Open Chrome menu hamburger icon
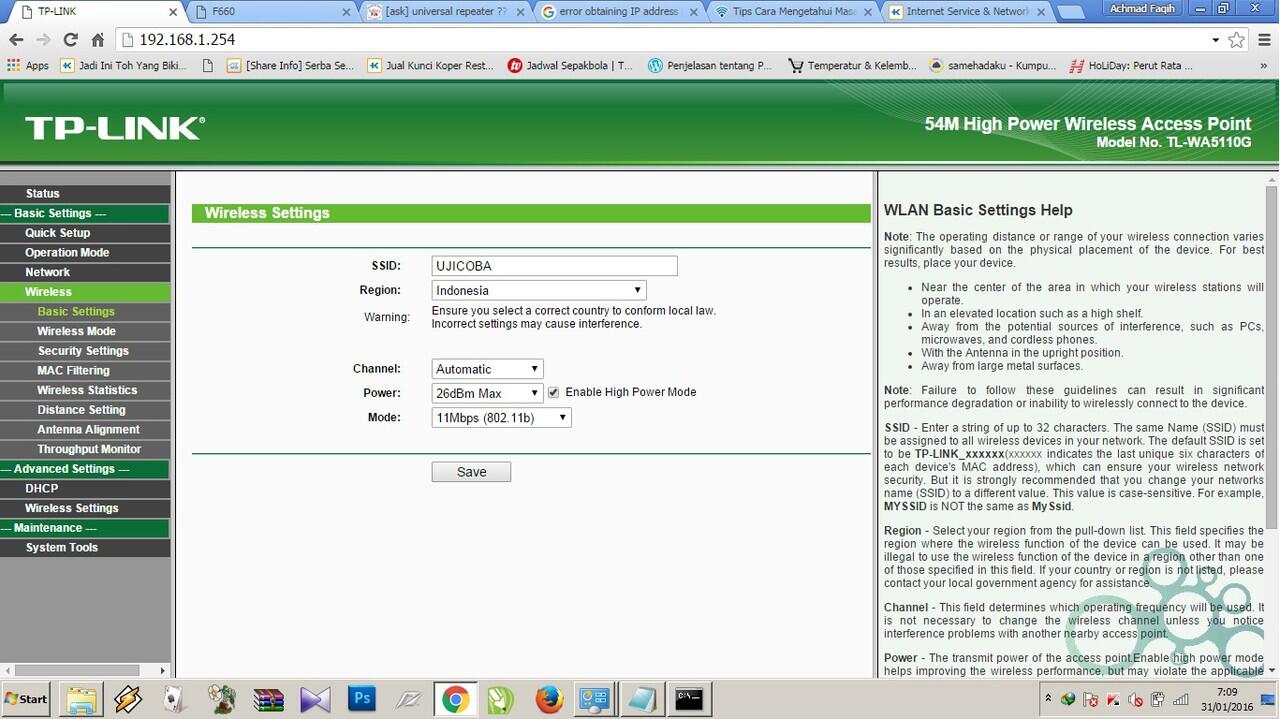 1263,40
